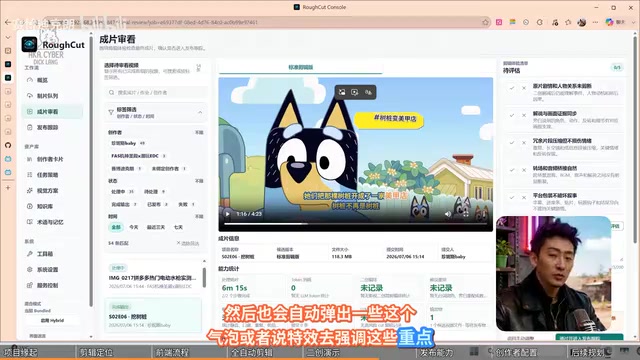
Task: Play the Bluey preview video
Action: click(227, 214)
